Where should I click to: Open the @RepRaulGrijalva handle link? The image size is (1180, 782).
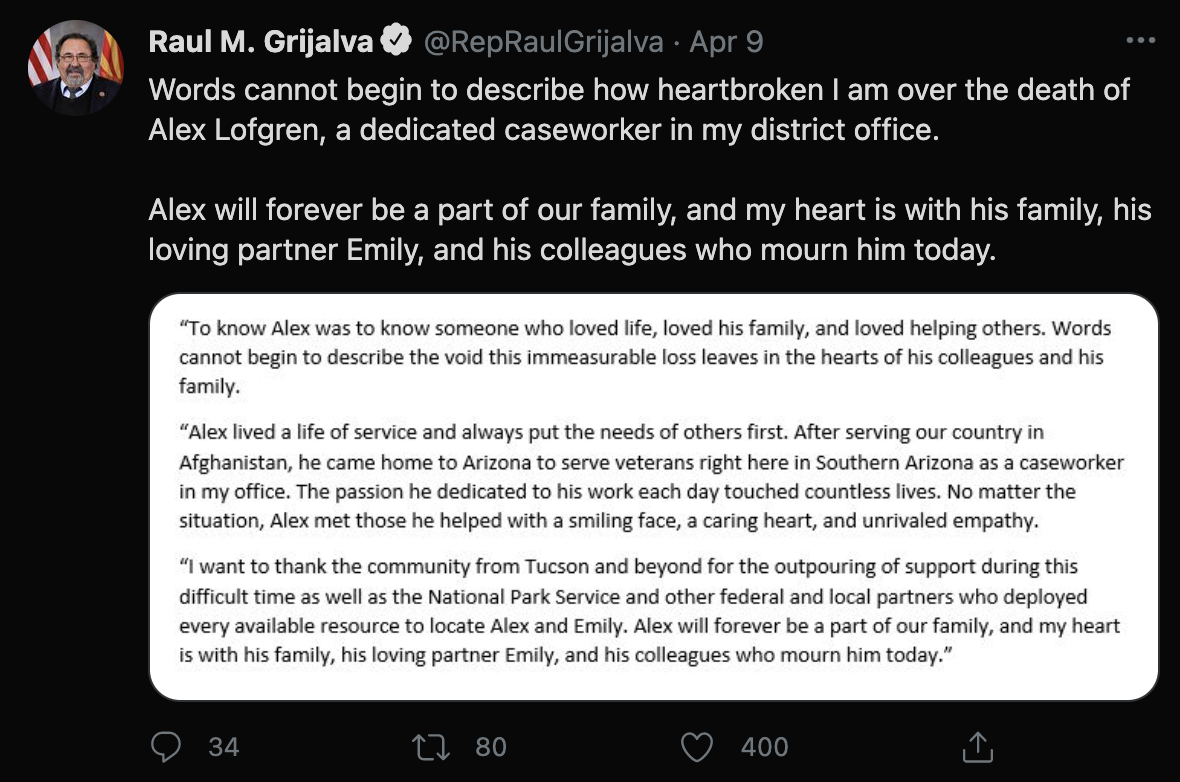(544, 41)
